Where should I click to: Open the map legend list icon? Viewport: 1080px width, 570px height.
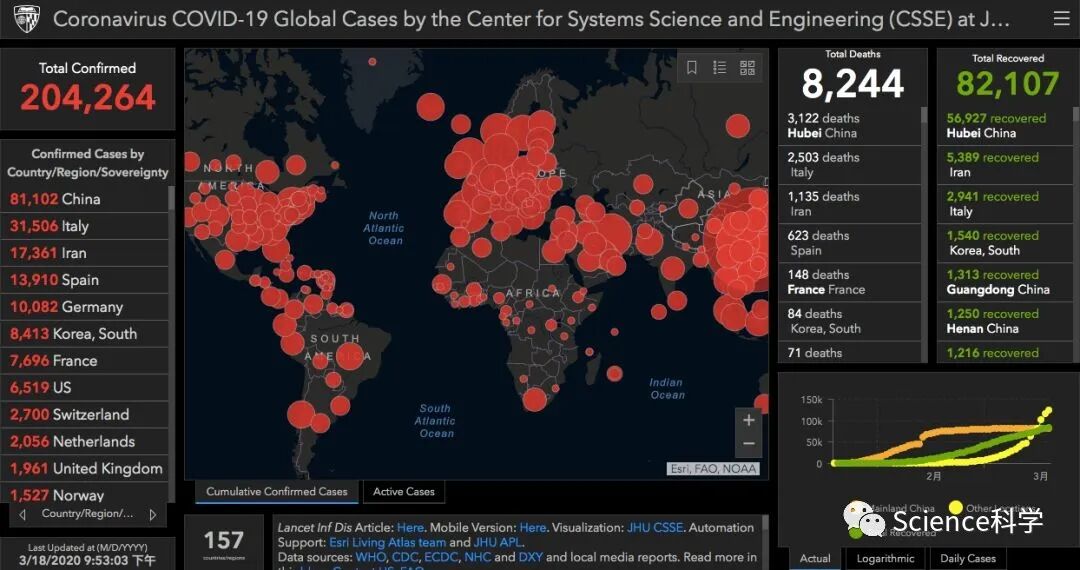click(720, 67)
